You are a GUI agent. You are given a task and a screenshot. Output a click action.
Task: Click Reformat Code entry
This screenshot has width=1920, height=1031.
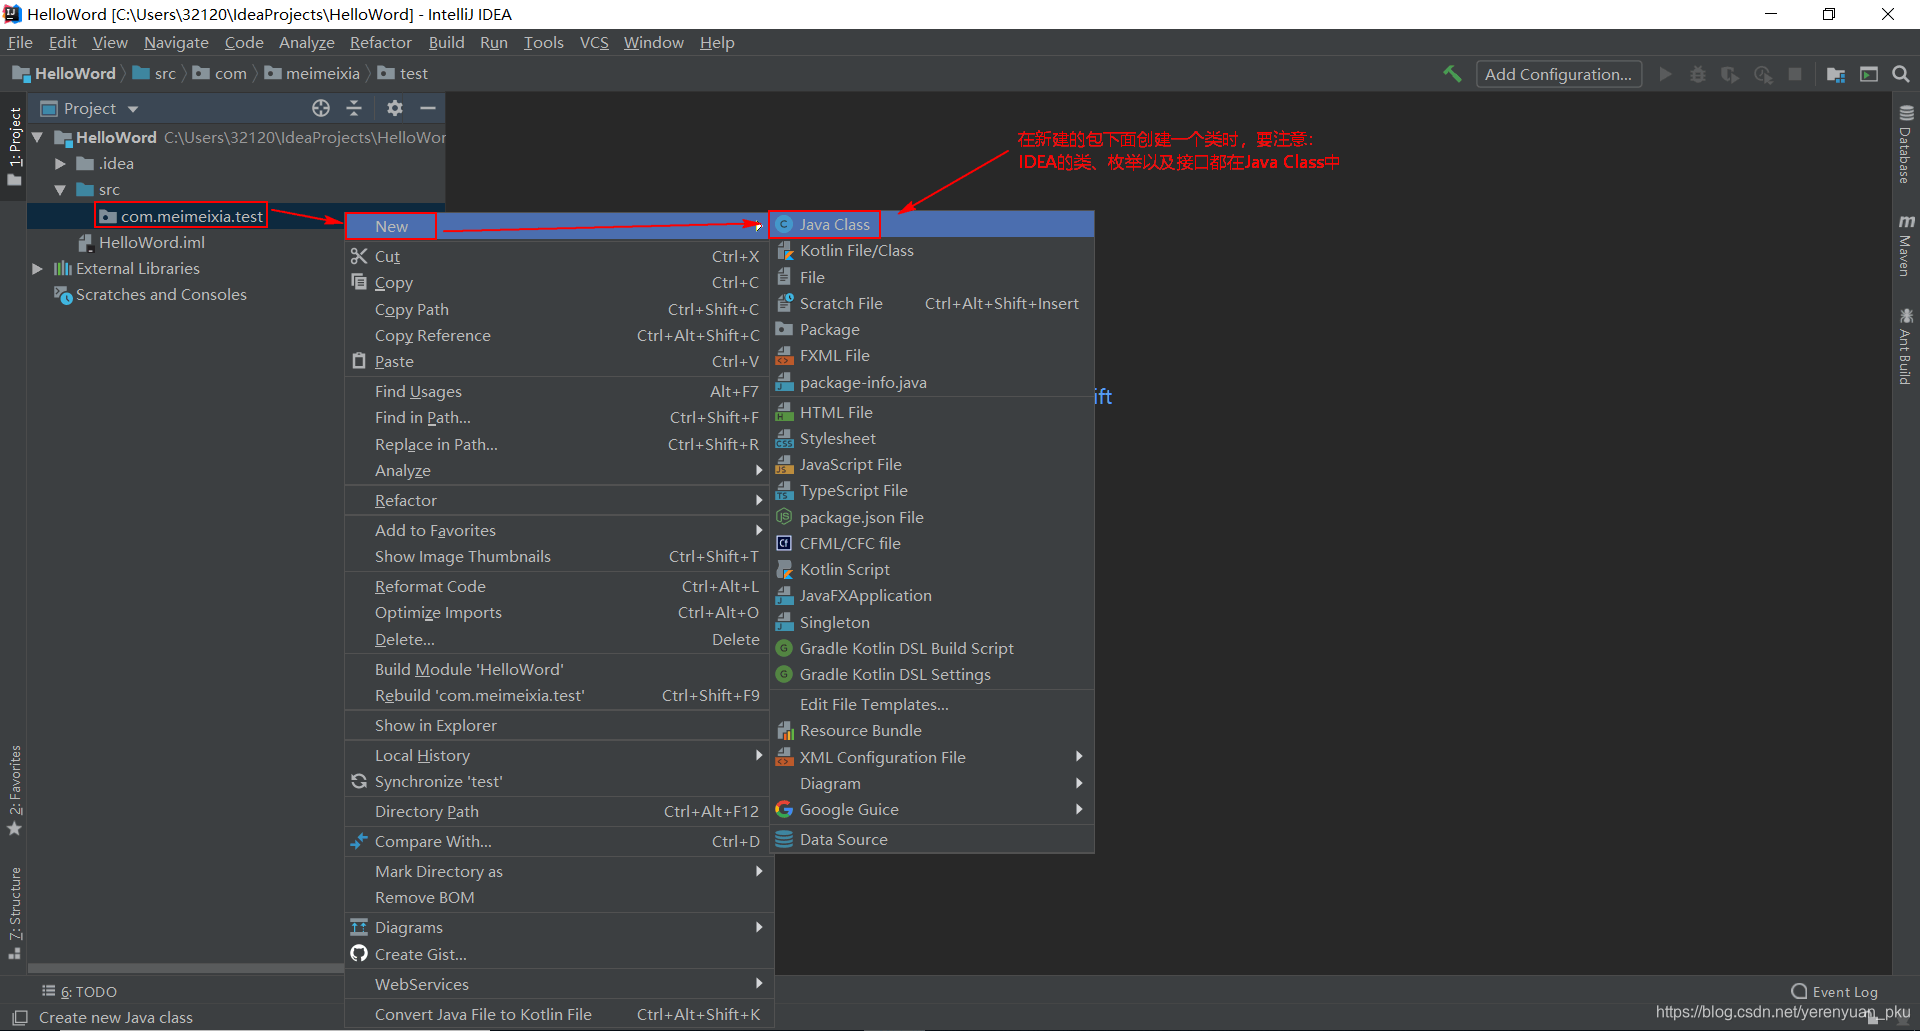tap(559, 586)
